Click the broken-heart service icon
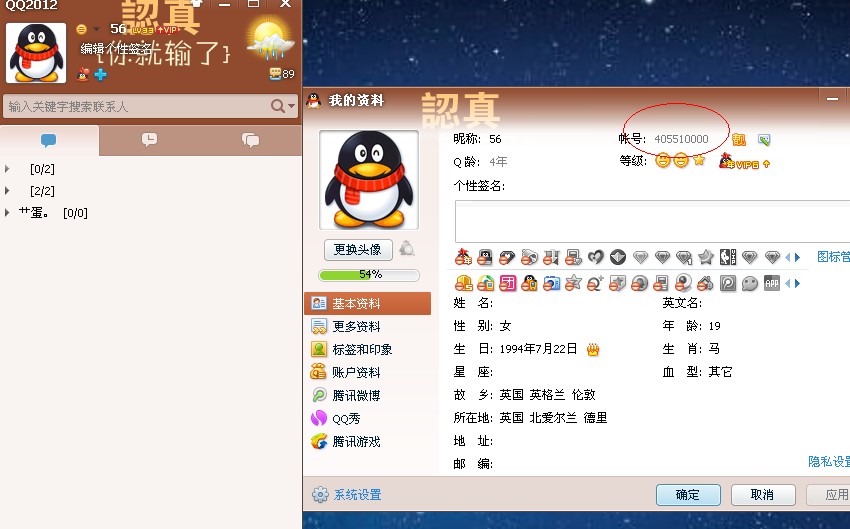Image resolution: width=850 pixels, height=529 pixels. [596, 256]
